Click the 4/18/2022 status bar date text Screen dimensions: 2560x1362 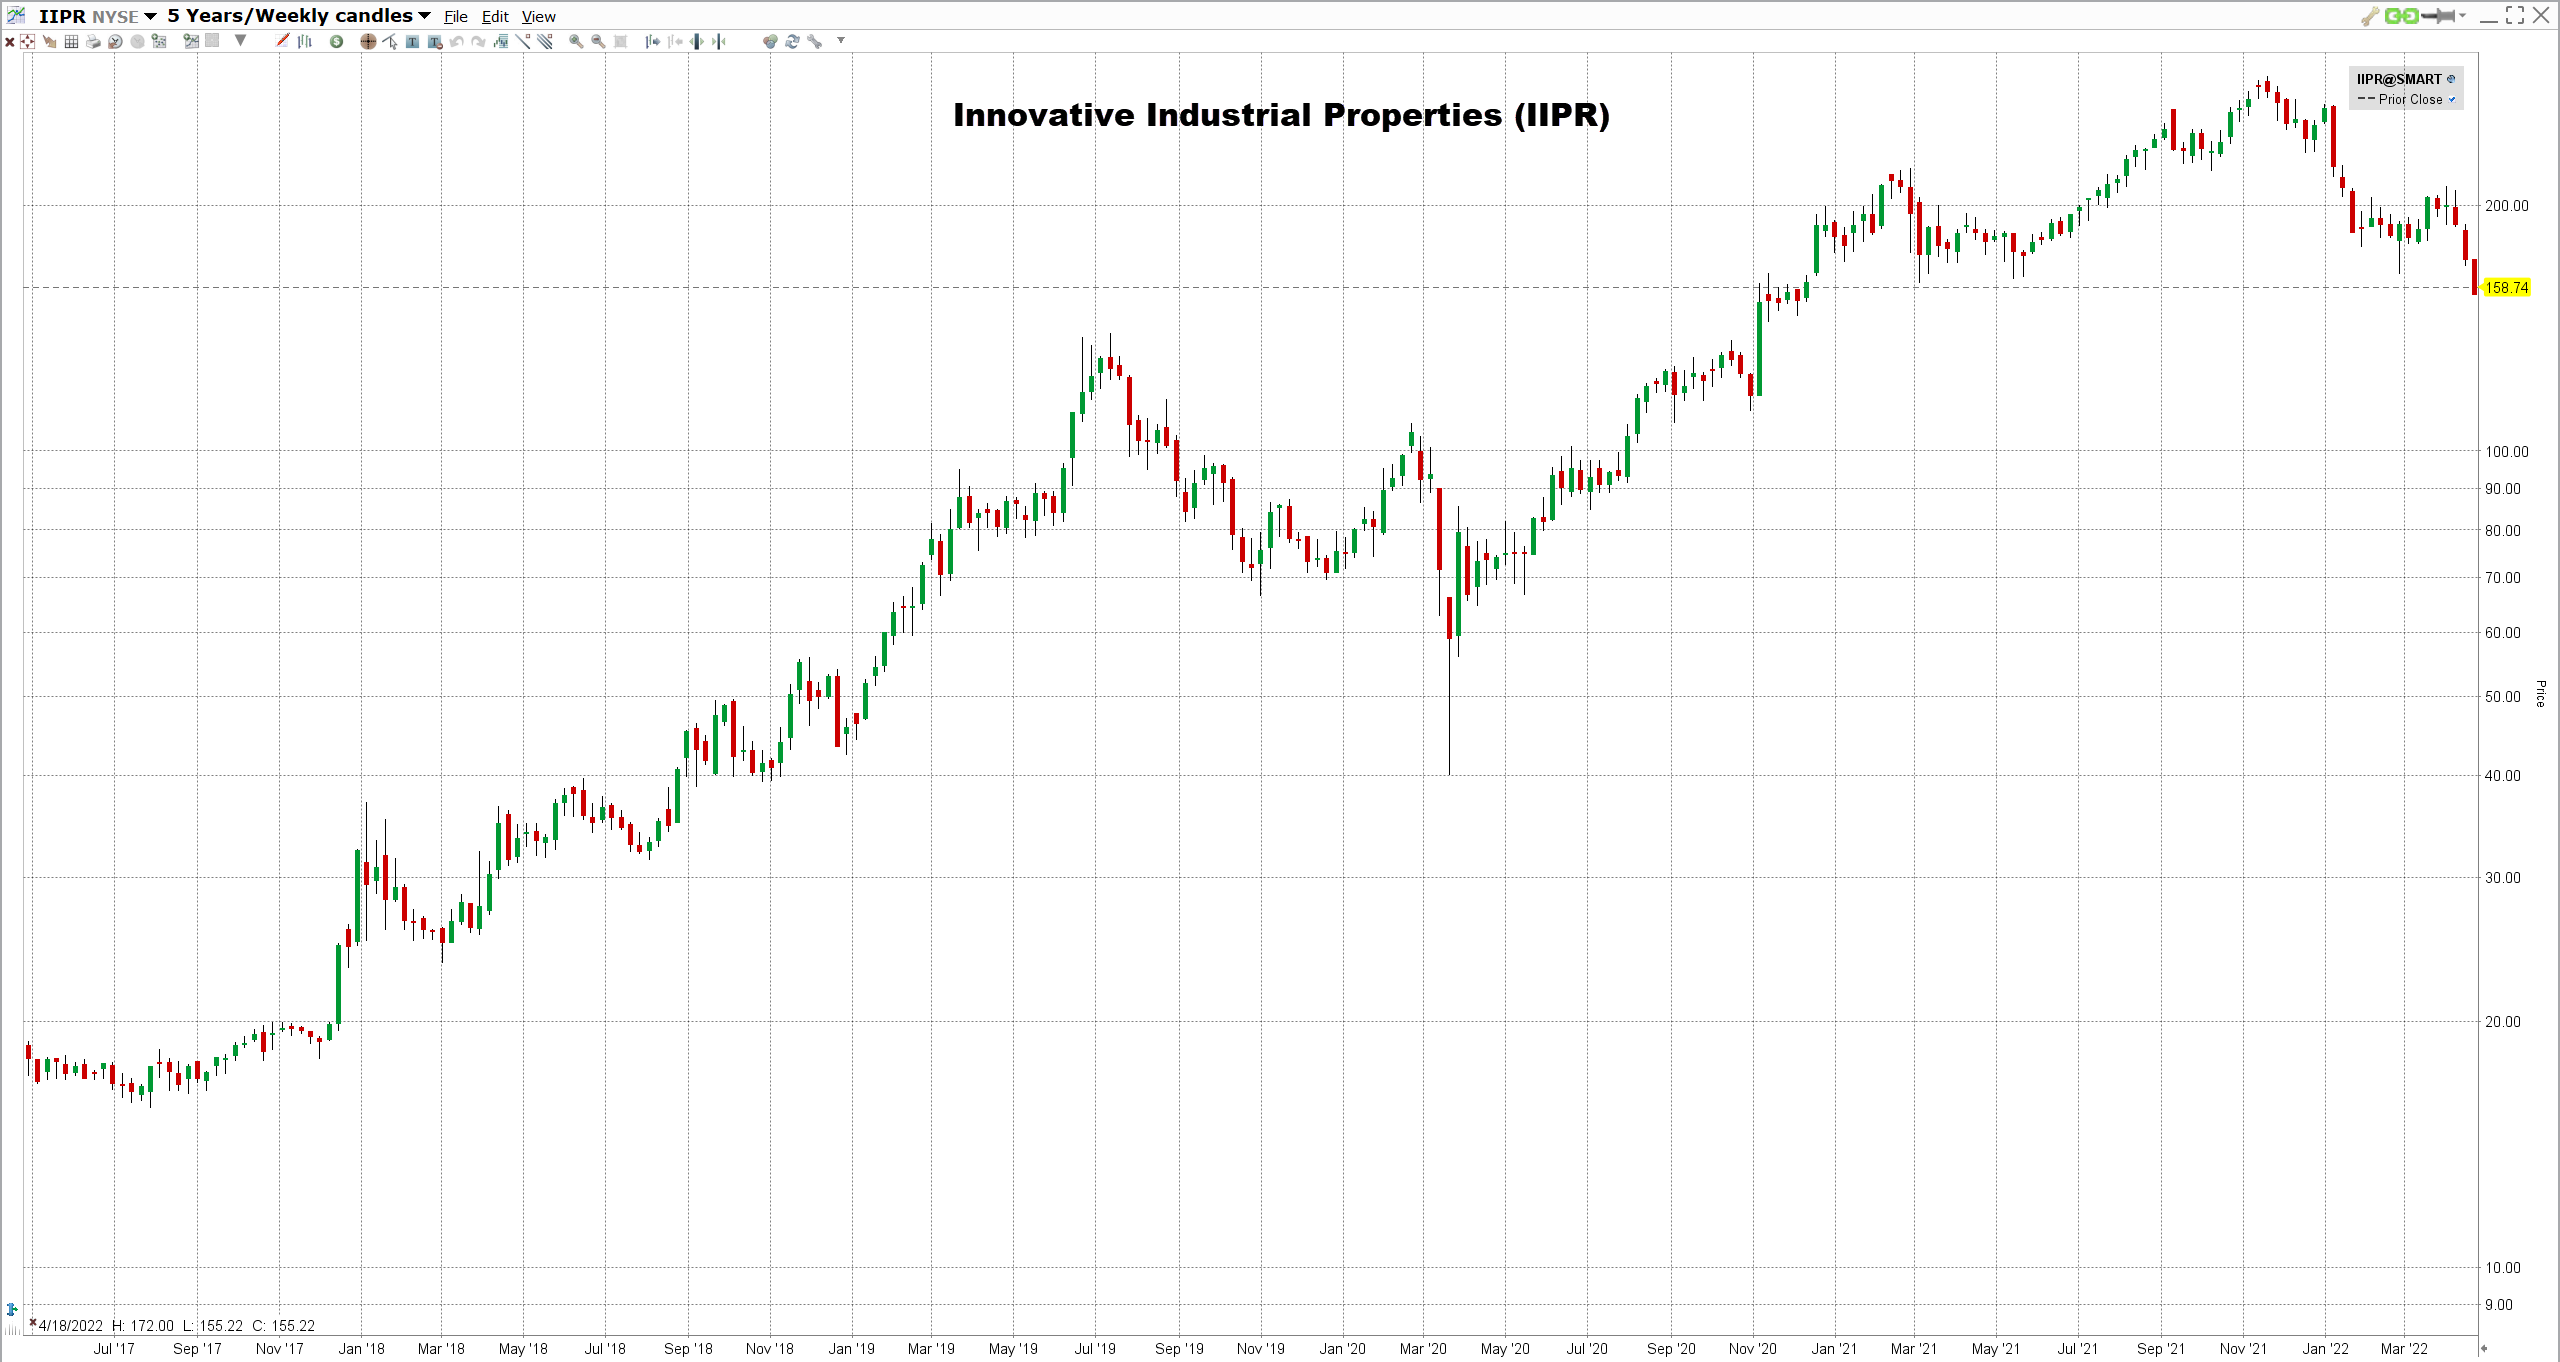(x=70, y=1325)
